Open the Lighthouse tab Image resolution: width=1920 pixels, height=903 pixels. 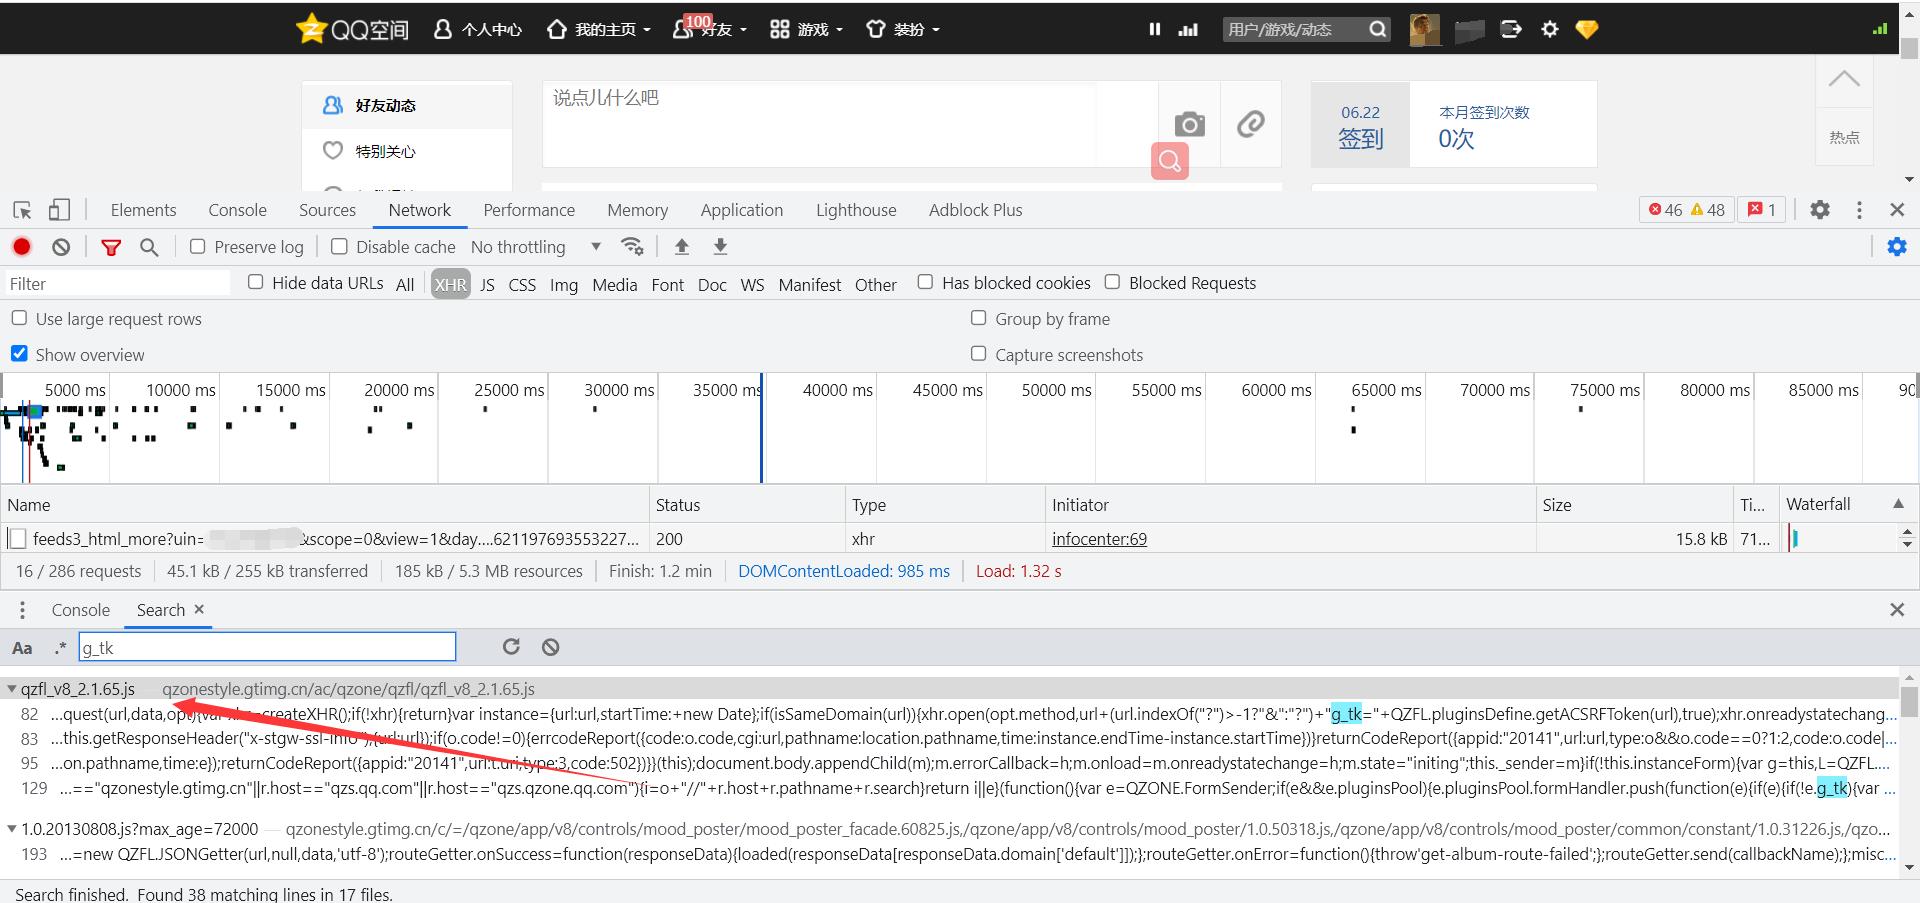click(x=856, y=210)
